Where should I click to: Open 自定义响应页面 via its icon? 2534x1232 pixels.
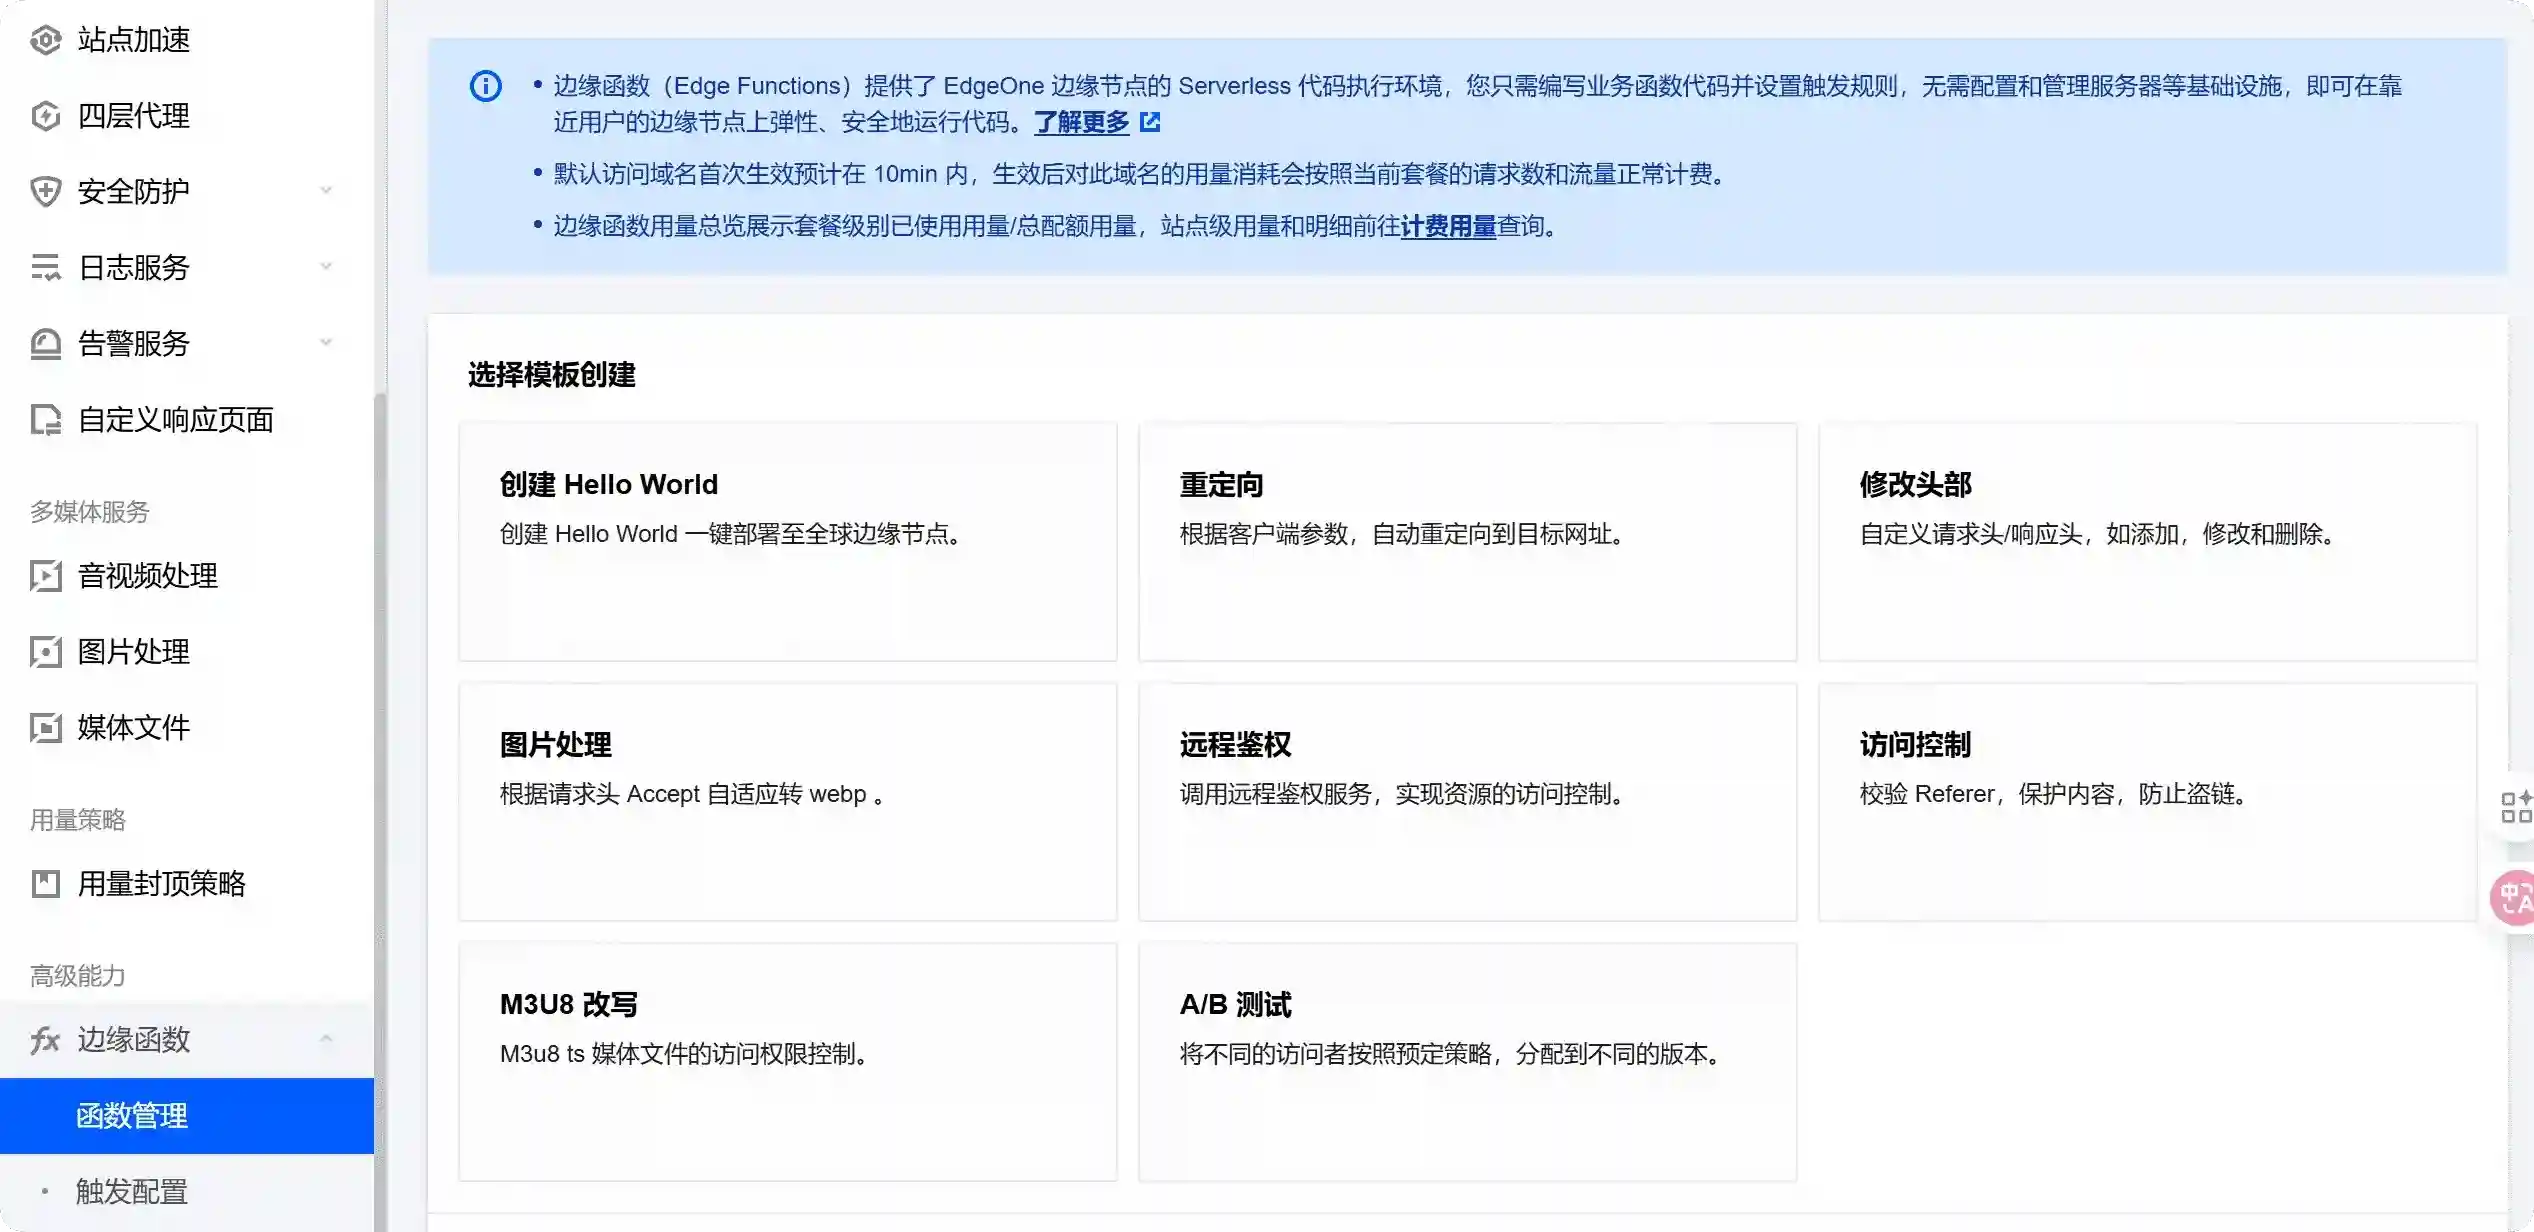pyautogui.click(x=45, y=419)
